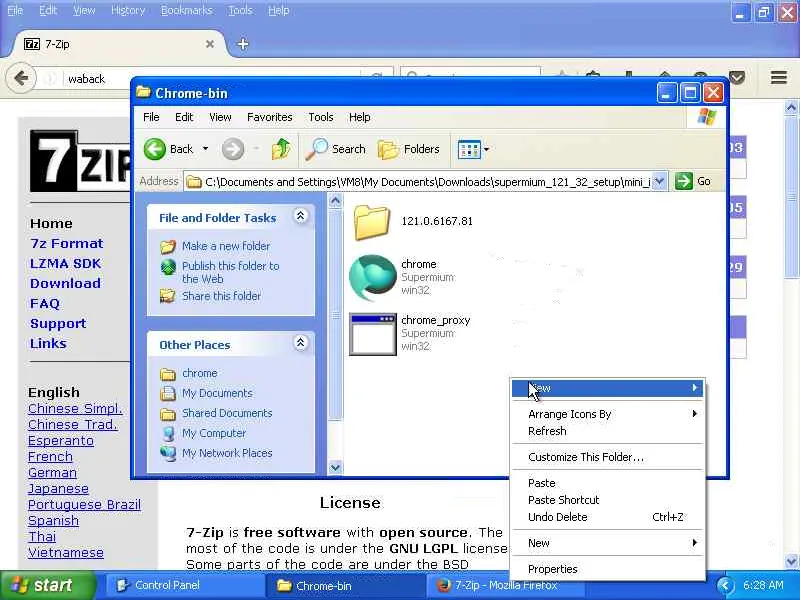Click Esperanto language link
The height and width of the screenshot is (600, 800).
pos(61,440)
